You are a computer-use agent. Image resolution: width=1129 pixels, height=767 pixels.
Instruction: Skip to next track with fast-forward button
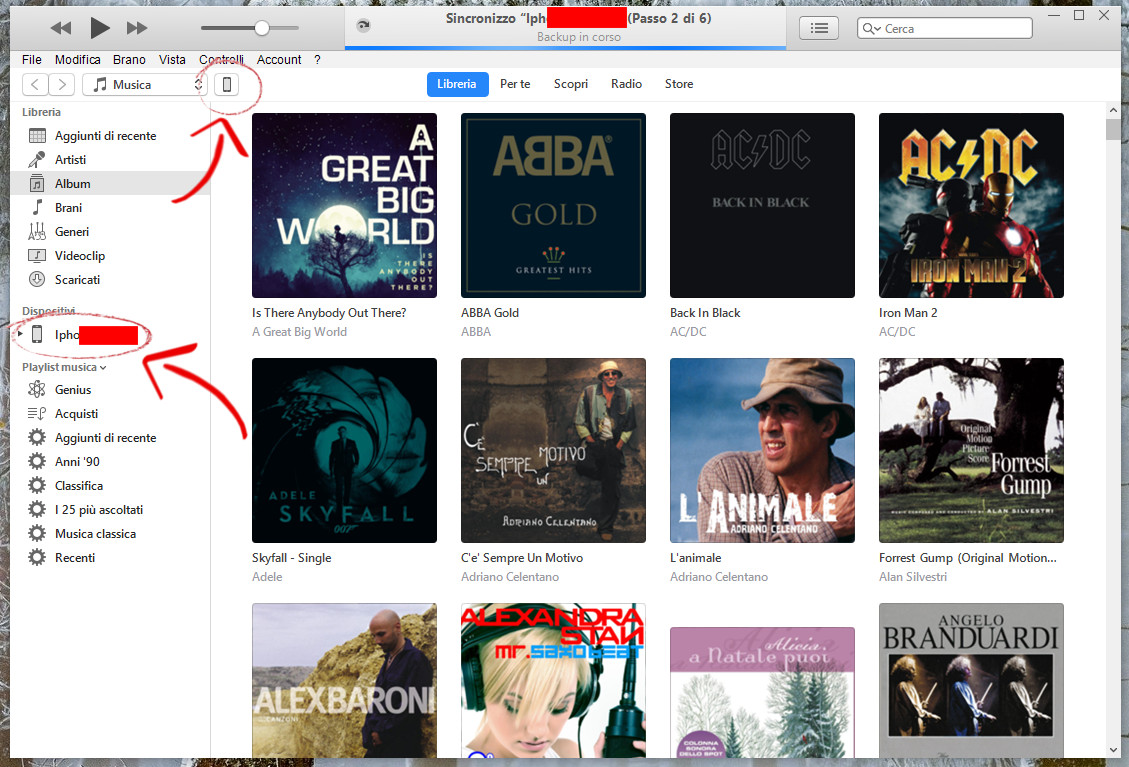point(137,28)
